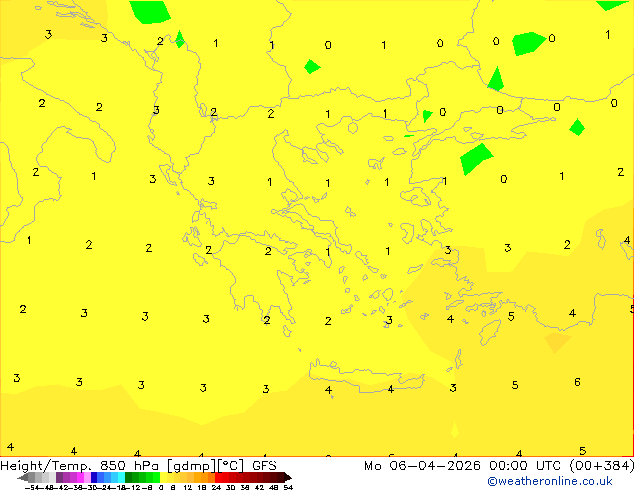The height and width of the screenshot is (490, 634).
Task: Pick the dark blue legend swatch
Action: pos(94,477)
